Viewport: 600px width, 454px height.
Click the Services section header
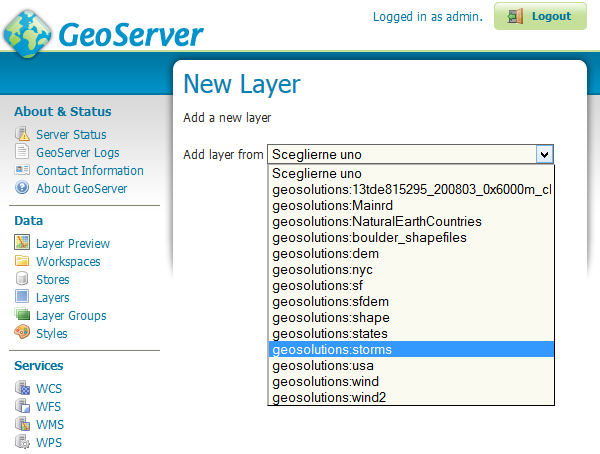tap(39, 366)
